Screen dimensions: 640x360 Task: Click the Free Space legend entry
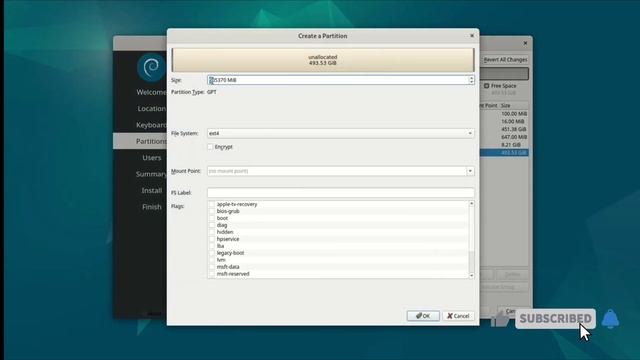500,86
